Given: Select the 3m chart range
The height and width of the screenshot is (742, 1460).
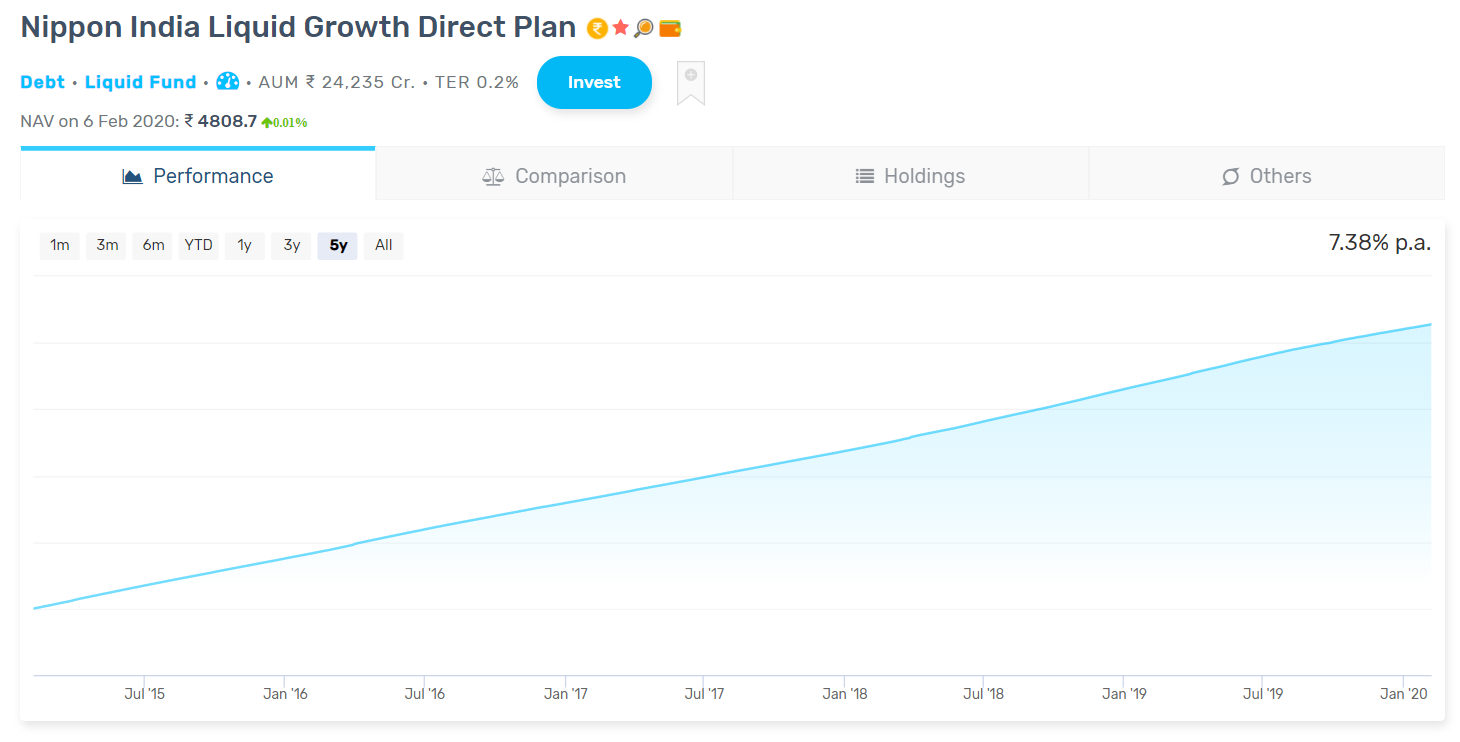Looking at the screenshot, I should (x=107, y=245).
